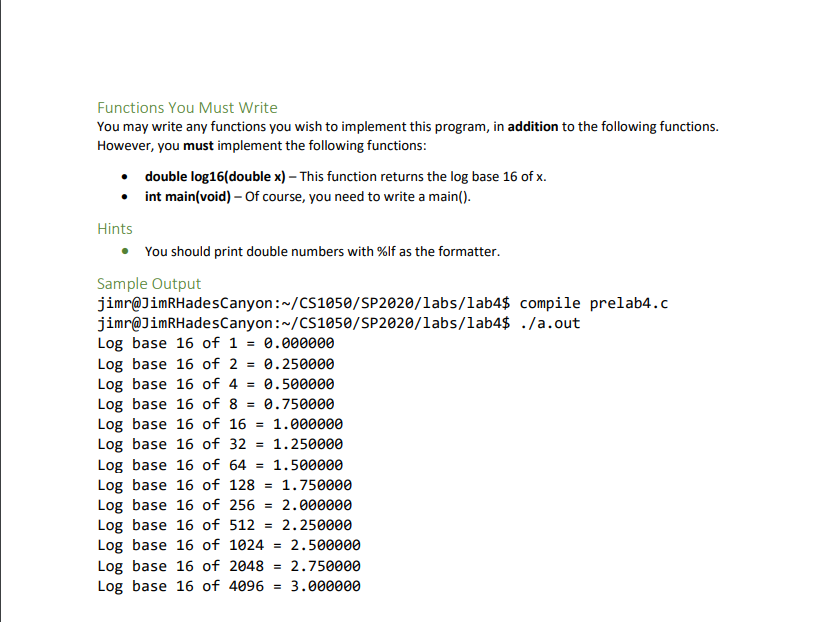Click the output line for 4096
Image resolution: width=816 pixels, height=622 pixels.
pos(228,586)
